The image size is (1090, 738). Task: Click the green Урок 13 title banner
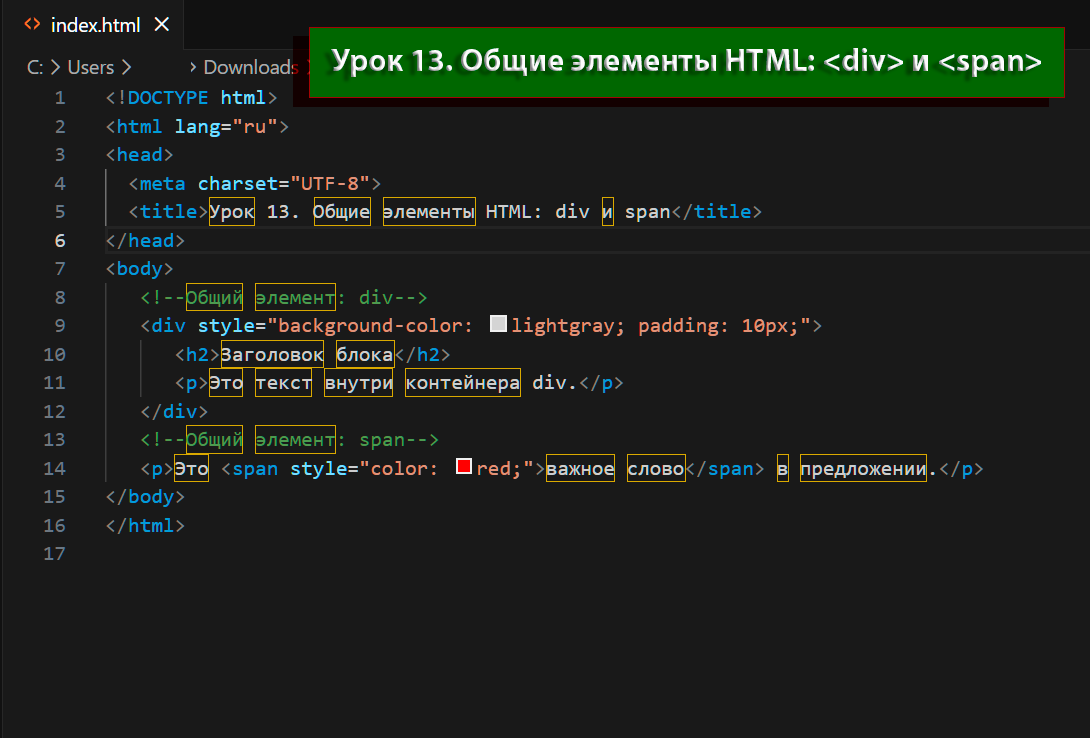(x=686, y=61)
